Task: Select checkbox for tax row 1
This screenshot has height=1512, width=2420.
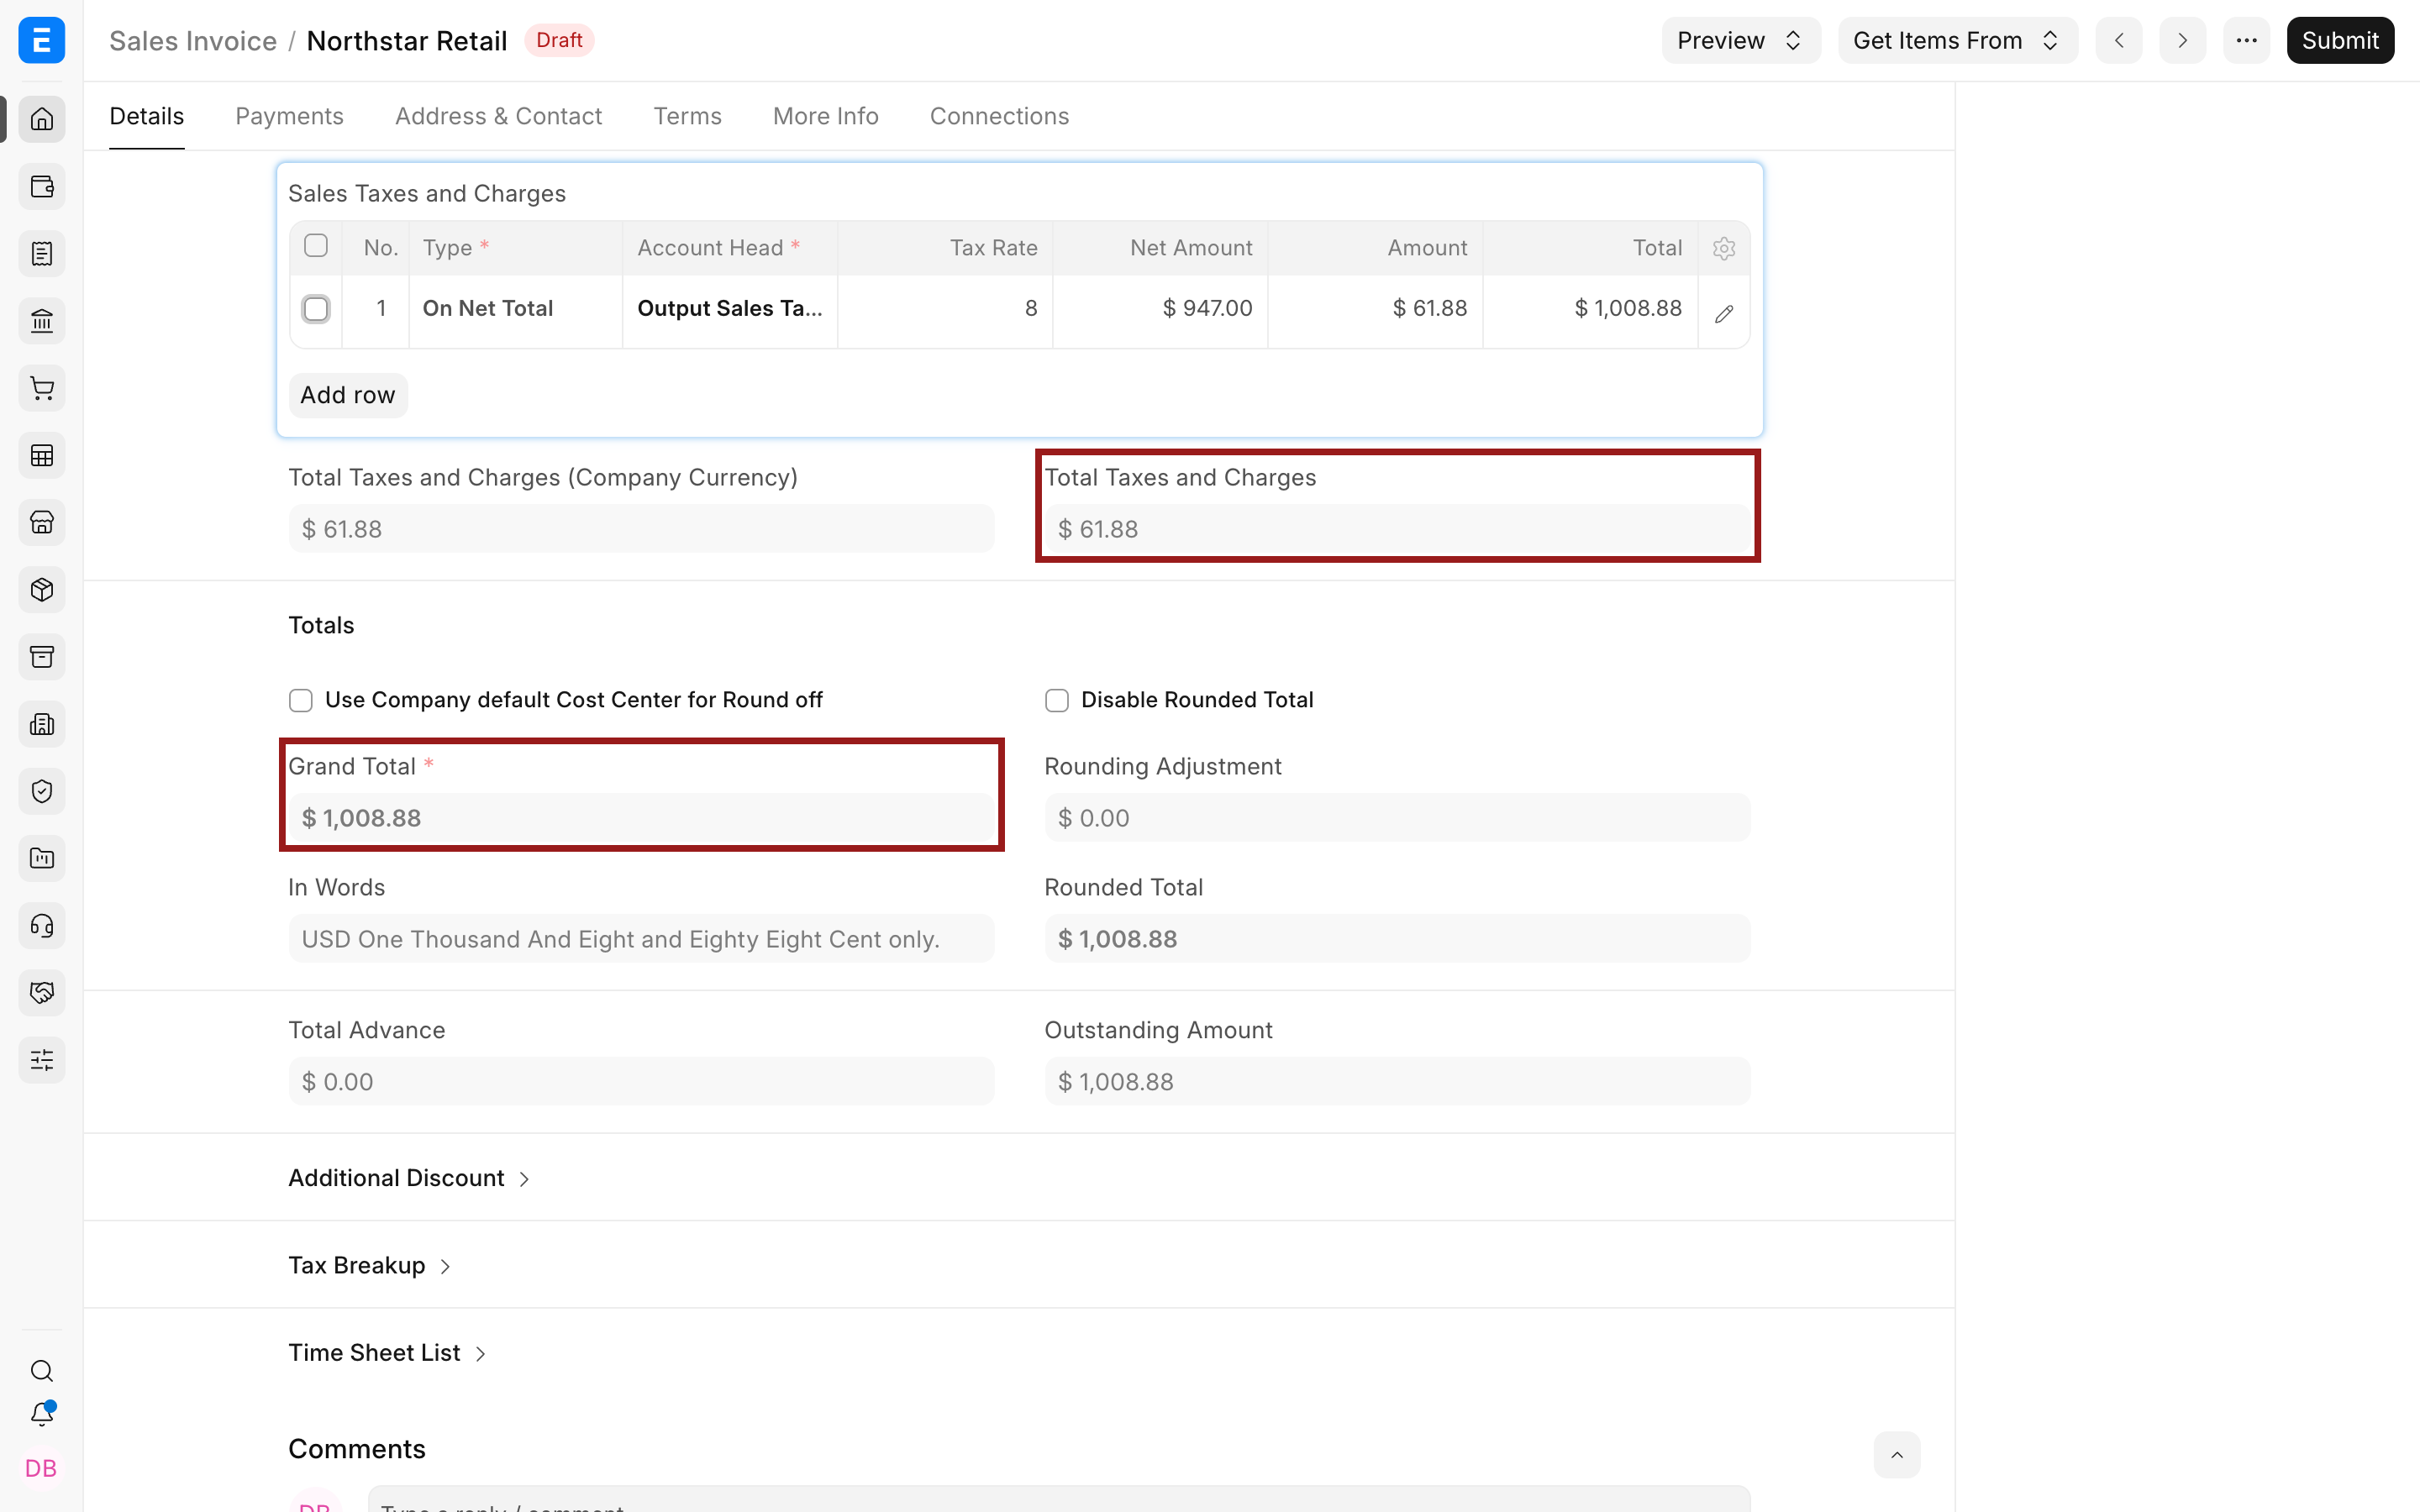Action: (316, 309)
